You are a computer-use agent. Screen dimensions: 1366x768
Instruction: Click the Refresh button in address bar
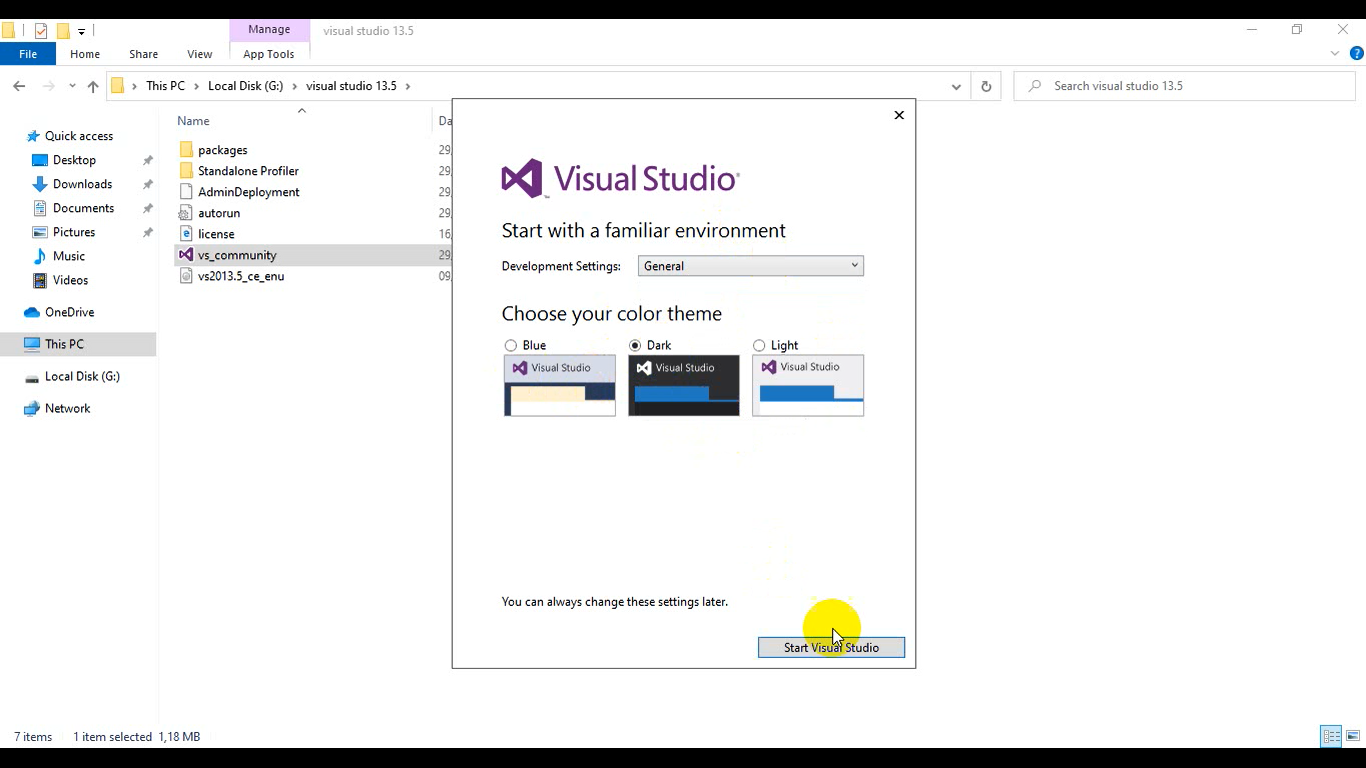coord(986,86)
